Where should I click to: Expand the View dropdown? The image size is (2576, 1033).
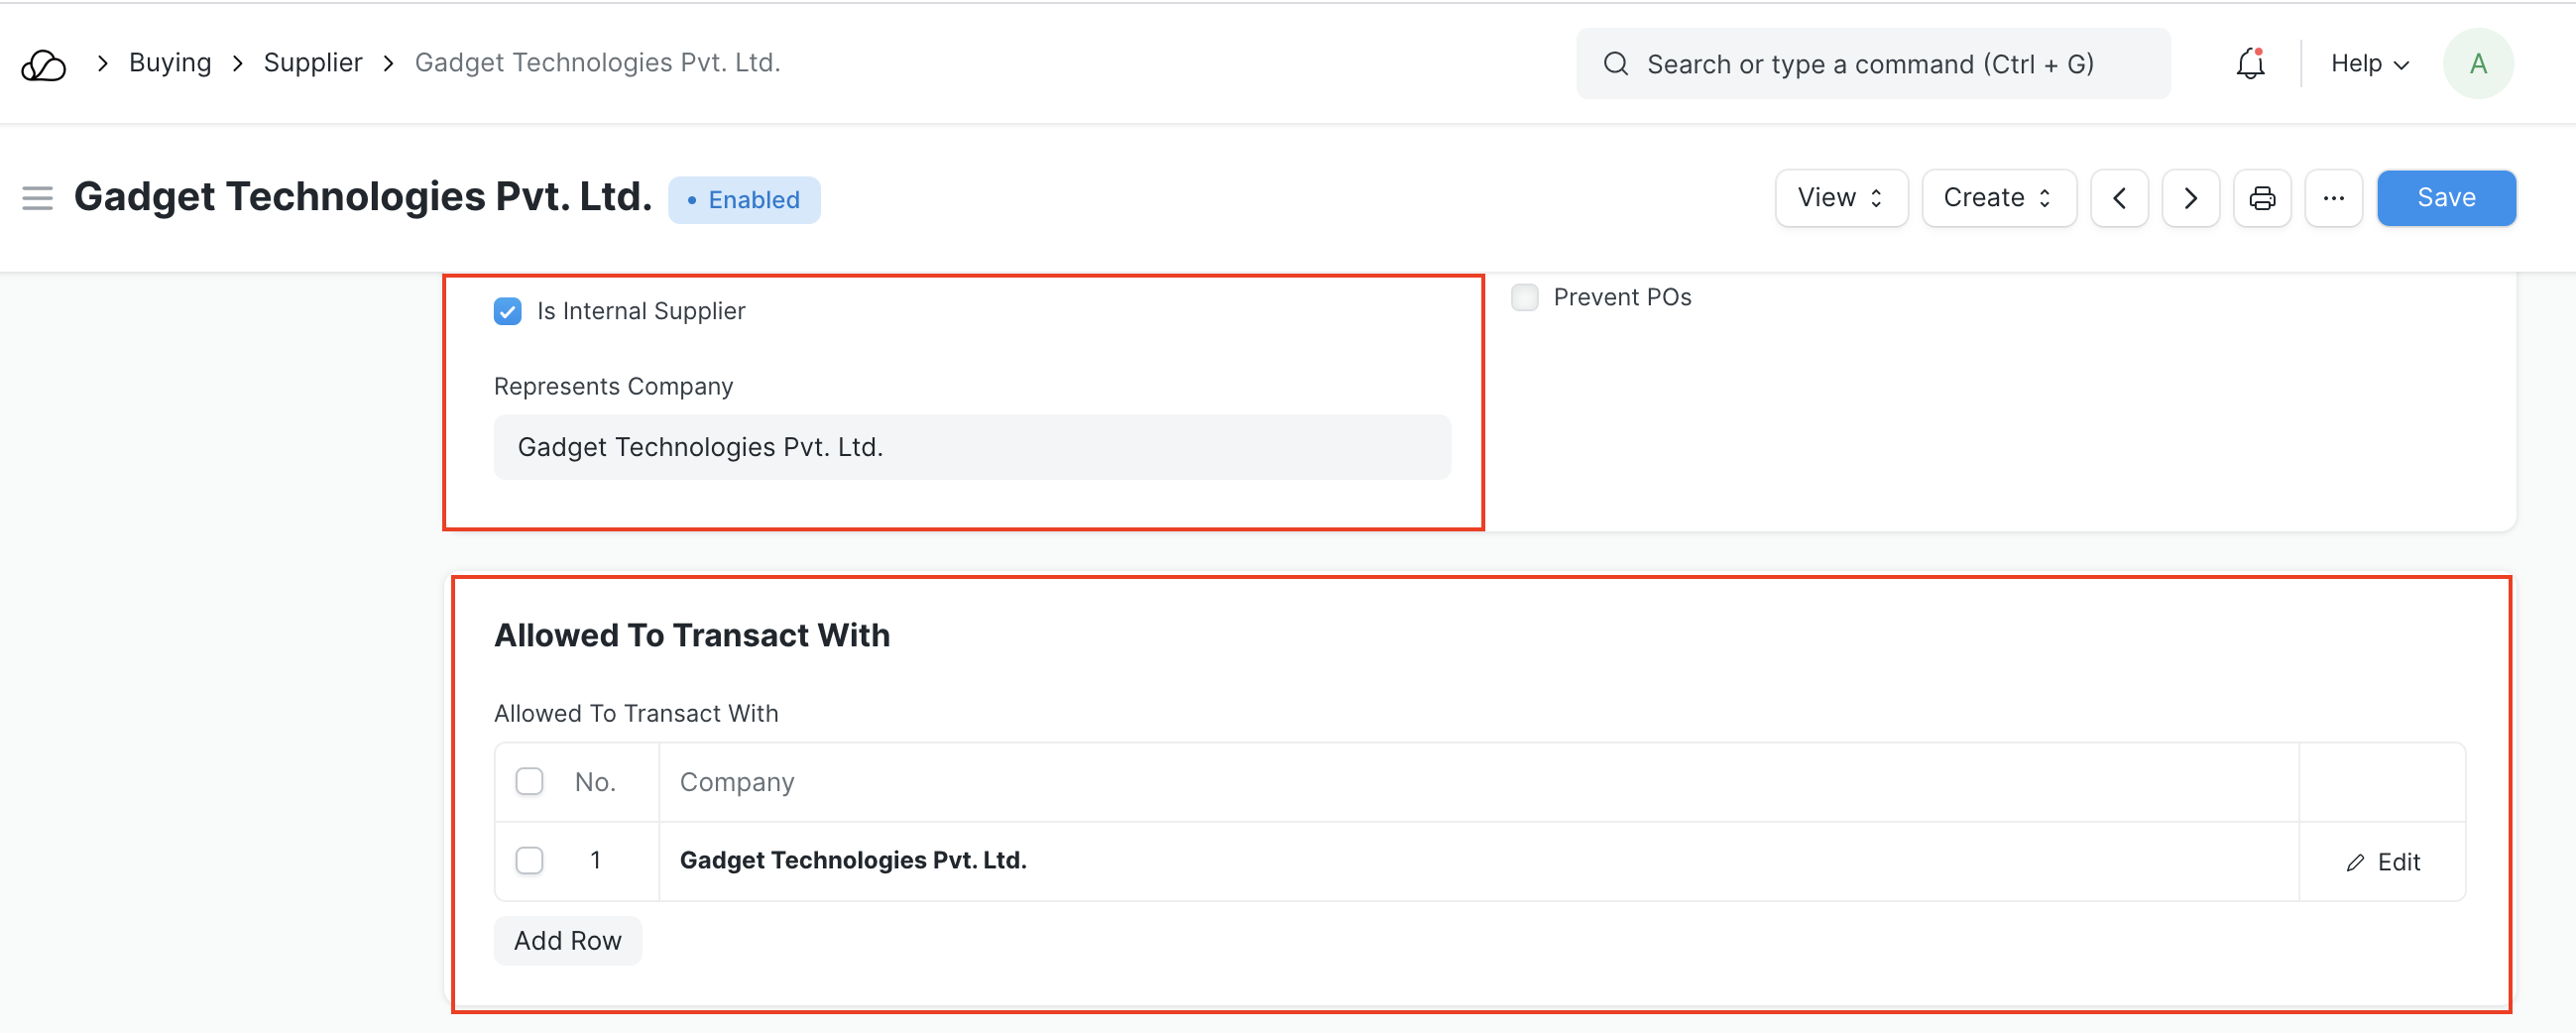pyautogui.click(x=1840, y=198)
